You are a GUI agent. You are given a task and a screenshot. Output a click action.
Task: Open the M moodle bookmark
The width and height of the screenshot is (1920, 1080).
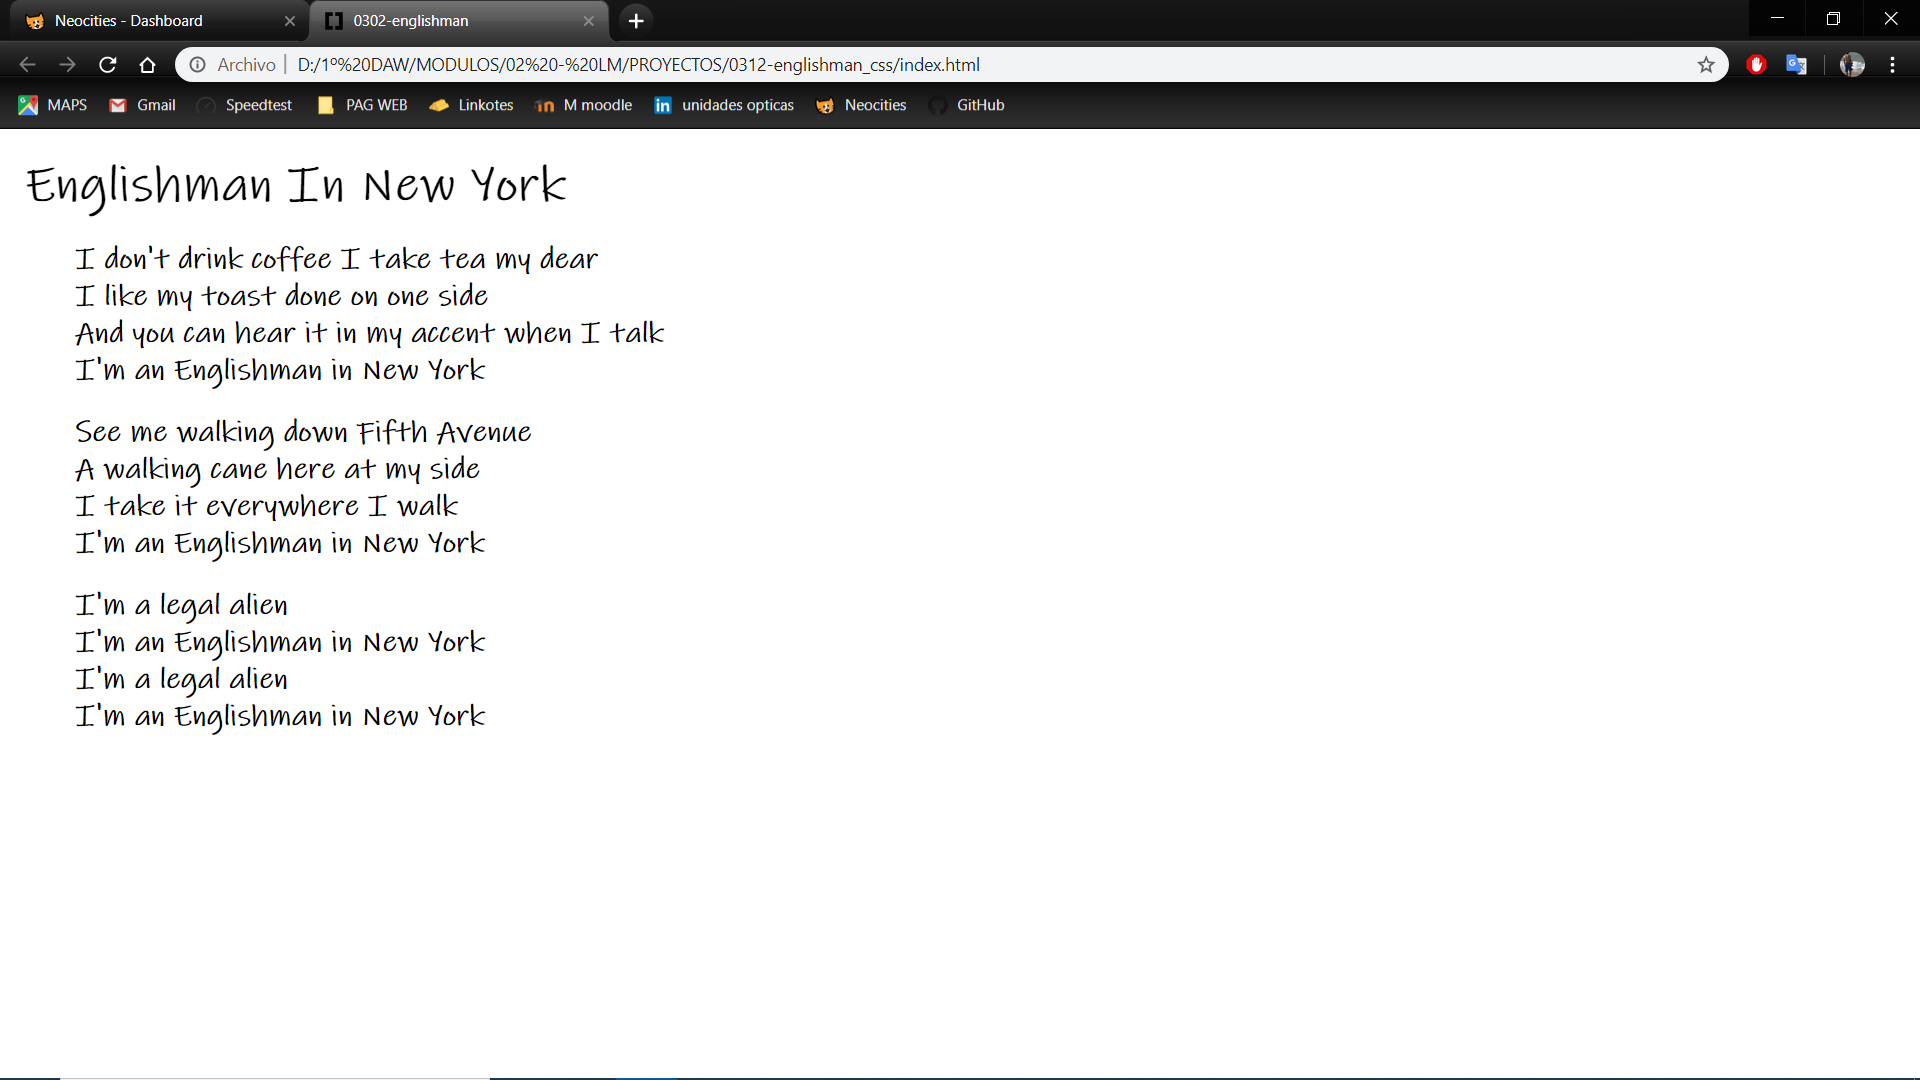point(584,105)
